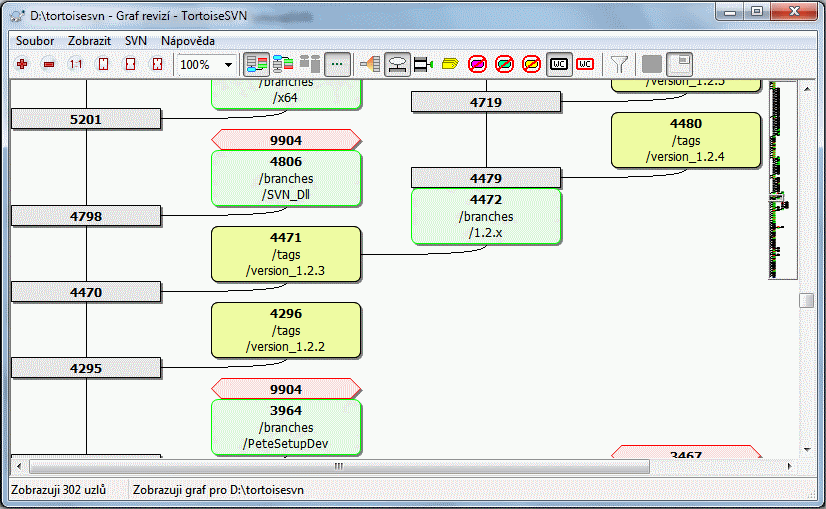This screenshot has height=509, width=826.
Task: Click the vertical scrollbar down arrow
Action: (x=807, y=450)
